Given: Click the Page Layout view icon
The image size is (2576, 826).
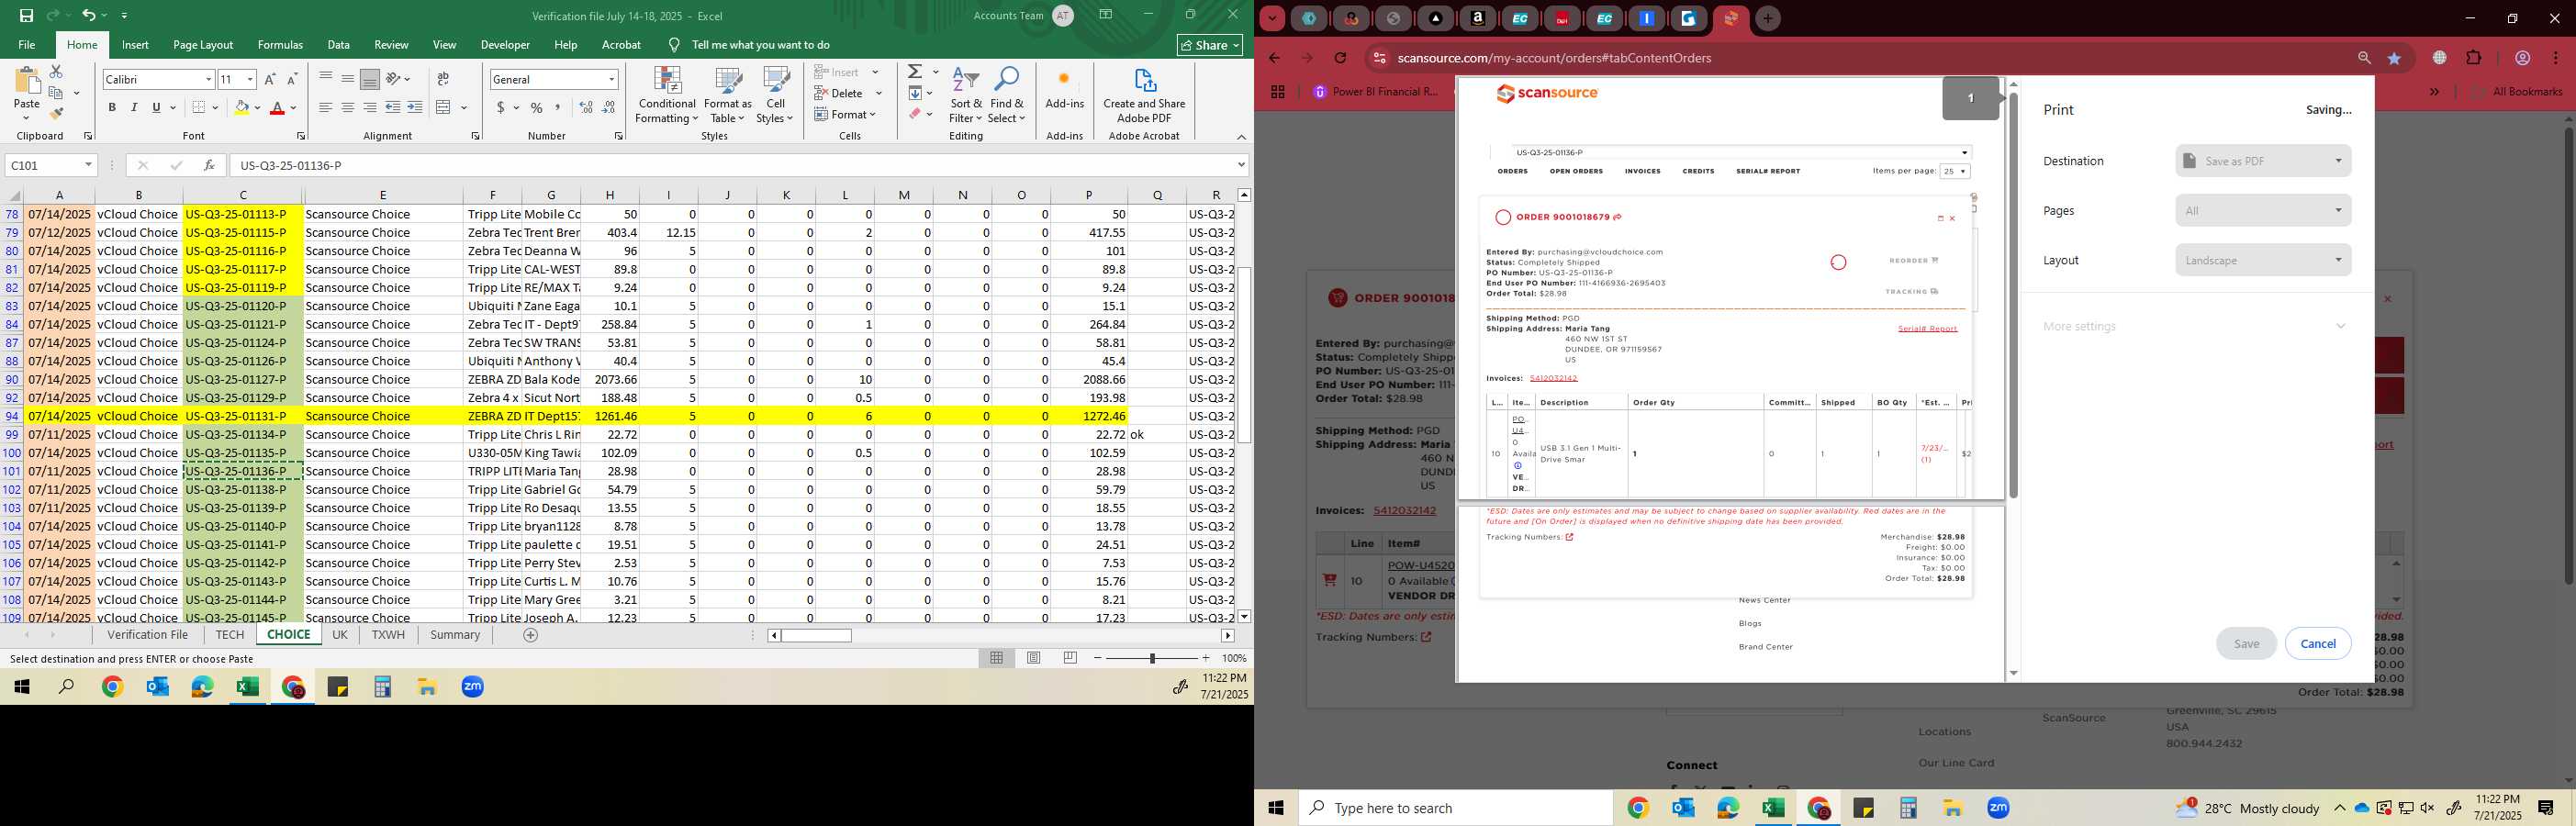Looking at the screenshot, I should (1033, 658).
